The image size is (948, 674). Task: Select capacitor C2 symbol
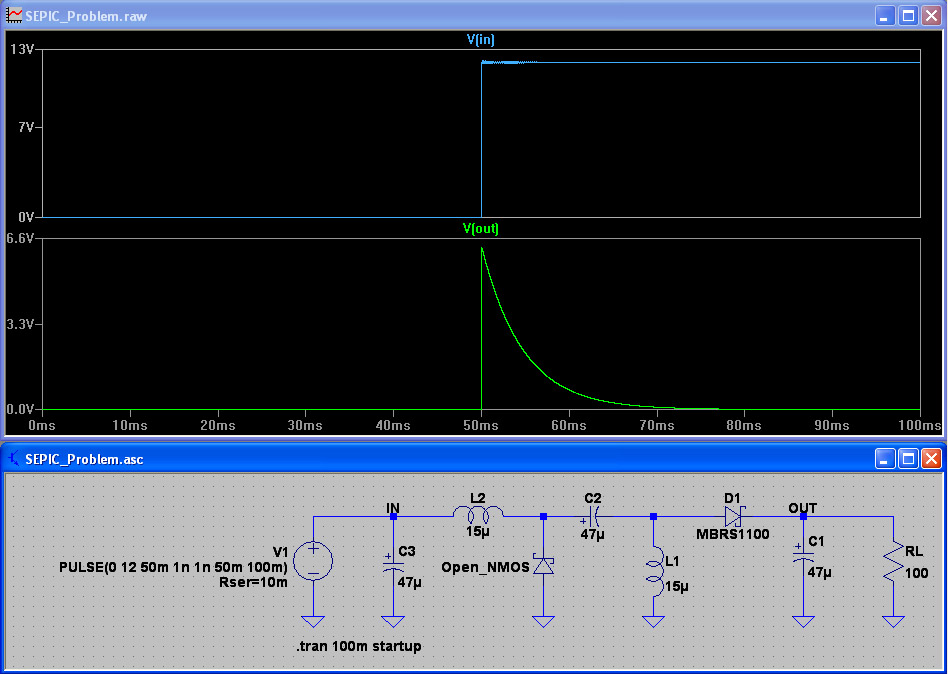[593, 517]
